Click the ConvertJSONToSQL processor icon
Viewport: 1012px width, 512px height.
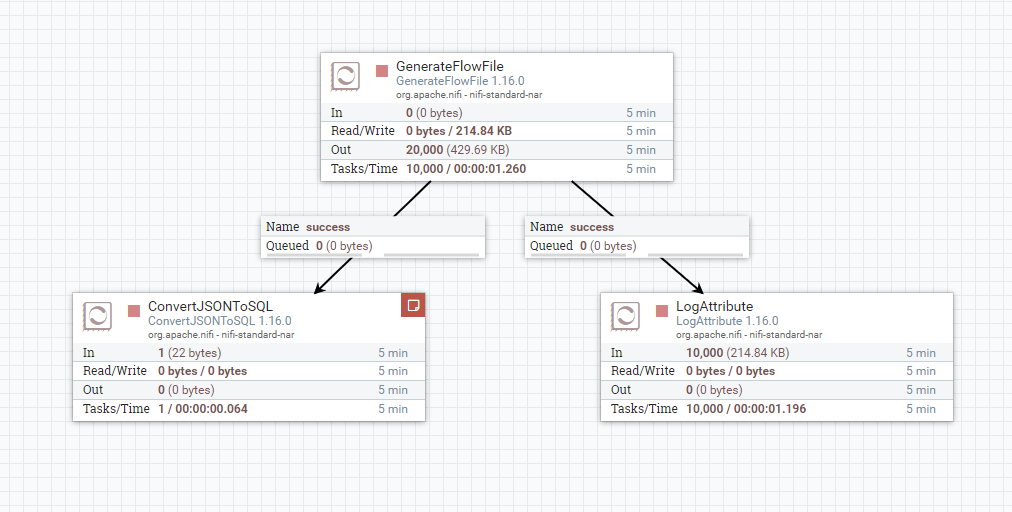click(97, 316)
